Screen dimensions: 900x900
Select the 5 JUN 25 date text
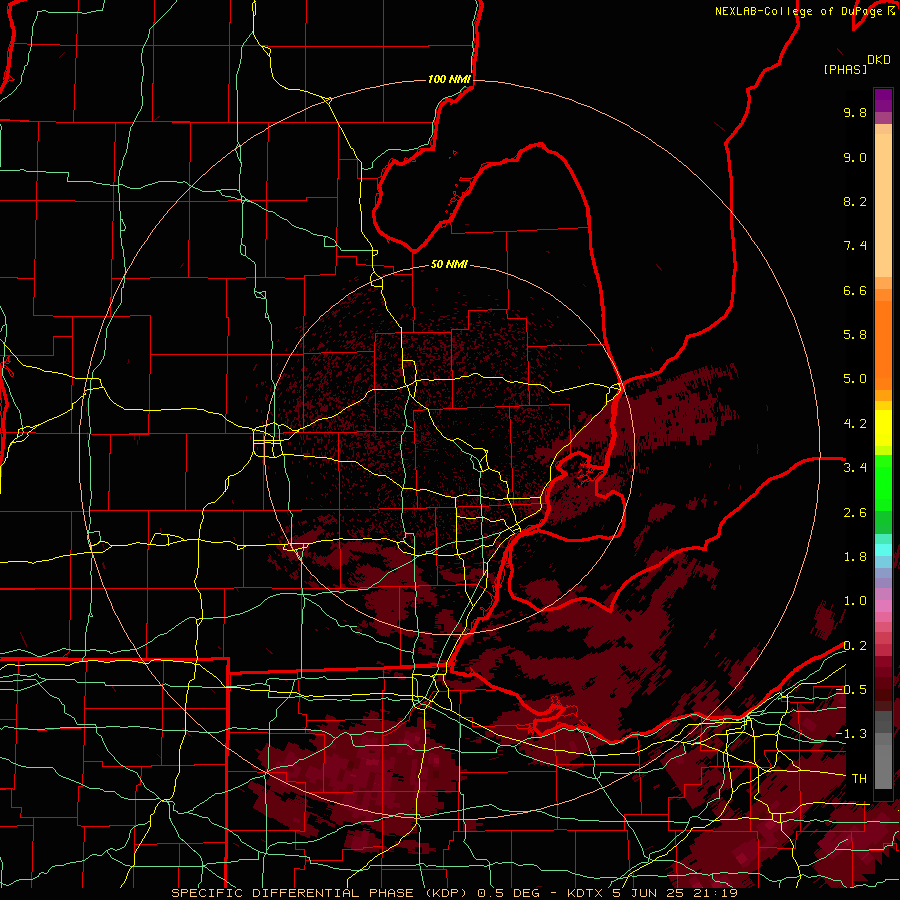[x=649, y=893]
